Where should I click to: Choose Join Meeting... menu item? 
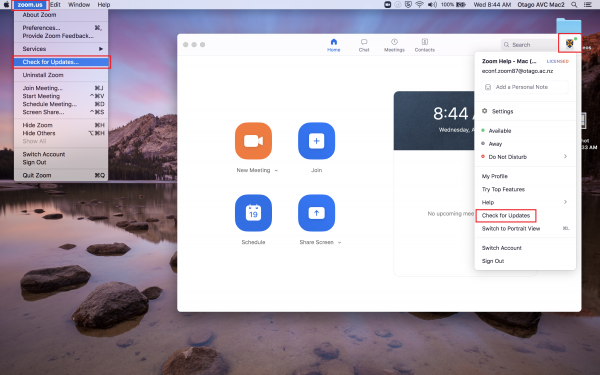[x=61, y=88]
